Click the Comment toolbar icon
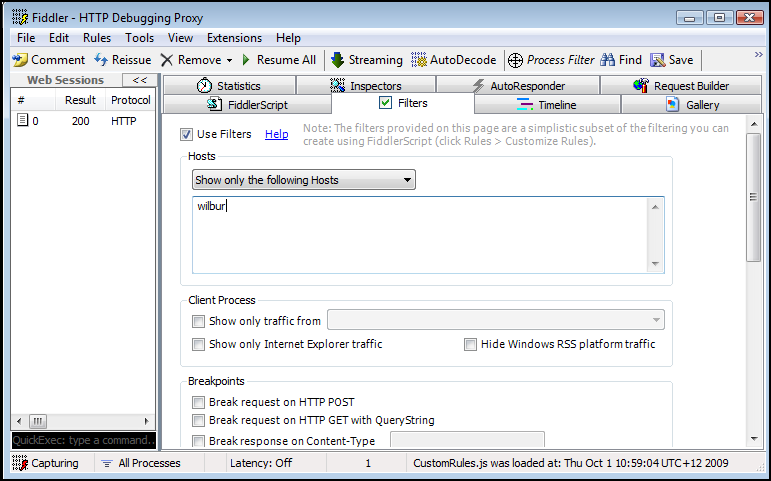This screenshot has height=481, width=771. [x=20, y=60]
